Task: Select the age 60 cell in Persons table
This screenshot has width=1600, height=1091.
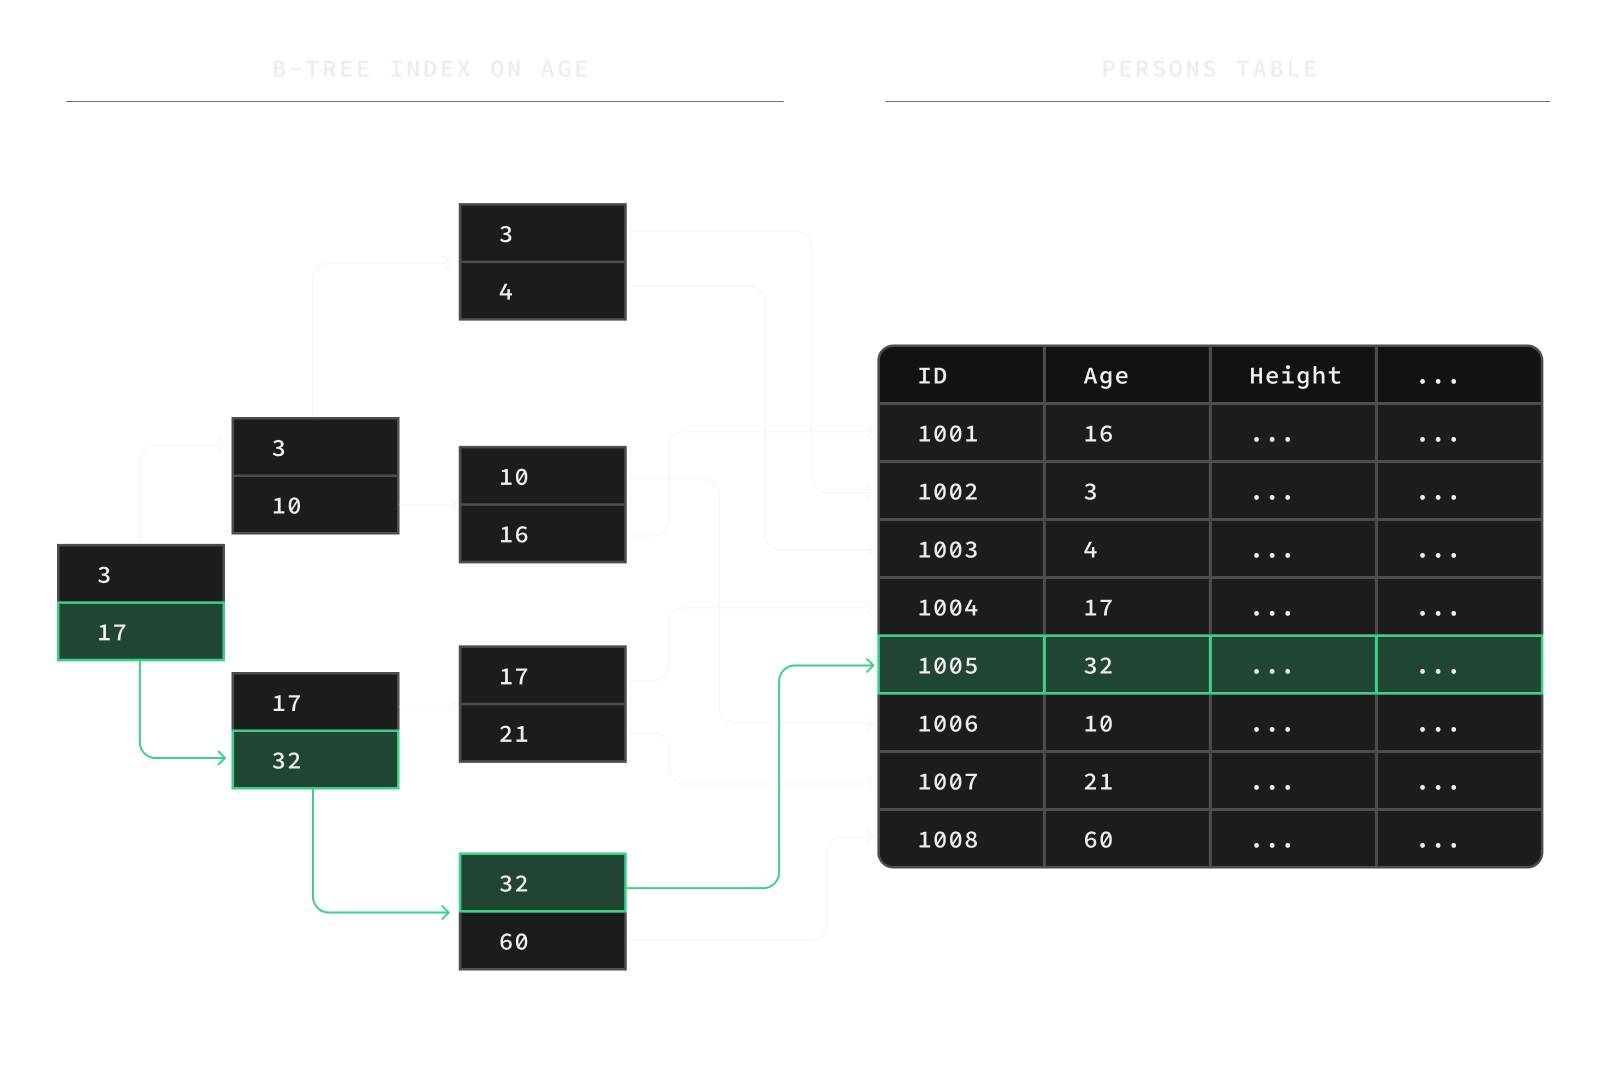Action: pyautogui.click(x=1127, y=839)
